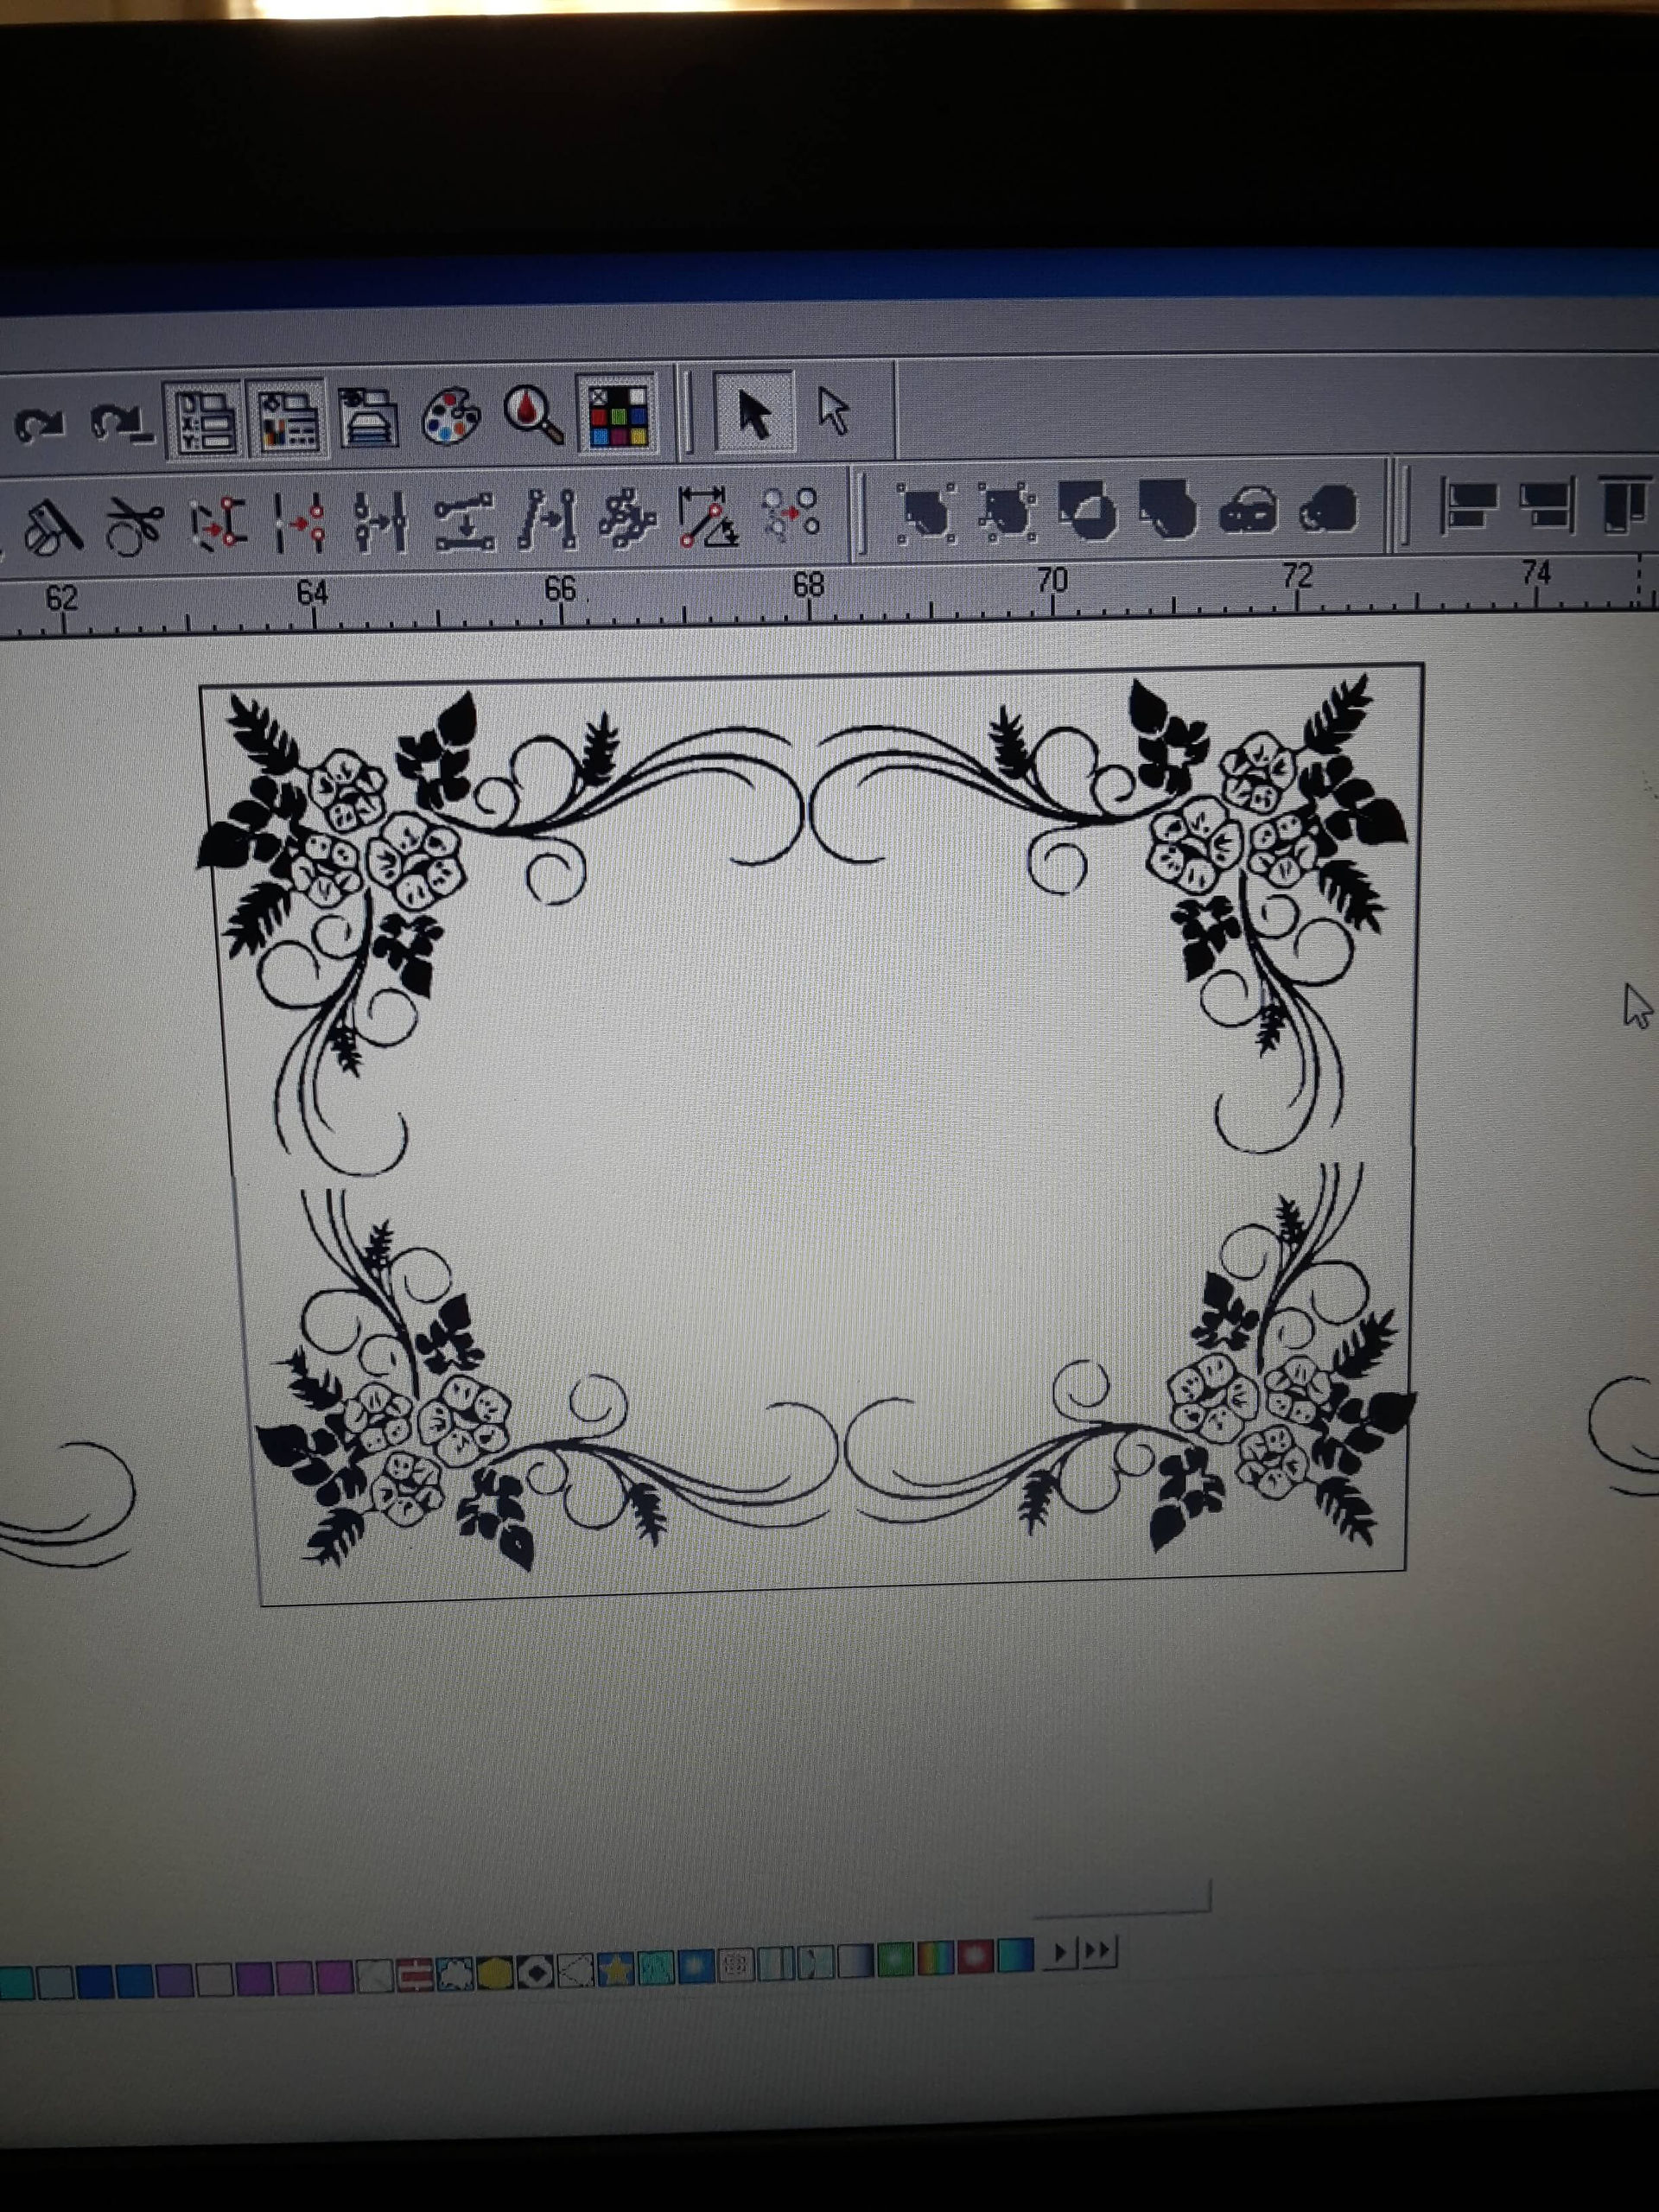Viewport: 1659px width, 2212px height.
Task: Click the vertical handles align-node icon
Action: (380, 520)
